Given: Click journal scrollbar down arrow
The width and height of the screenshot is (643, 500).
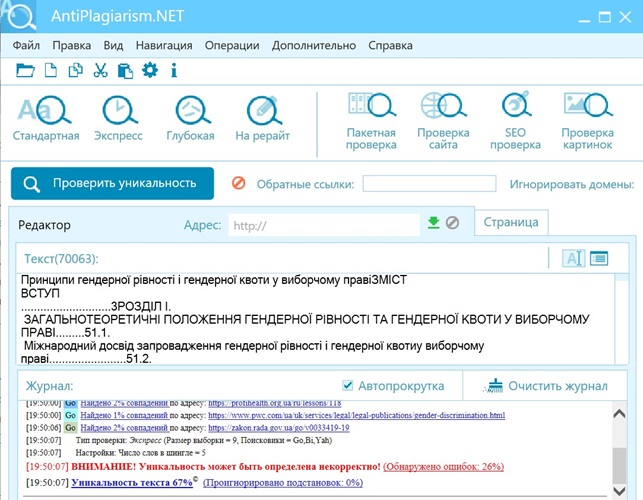Looking at the screenshot, I should [619, 491].
